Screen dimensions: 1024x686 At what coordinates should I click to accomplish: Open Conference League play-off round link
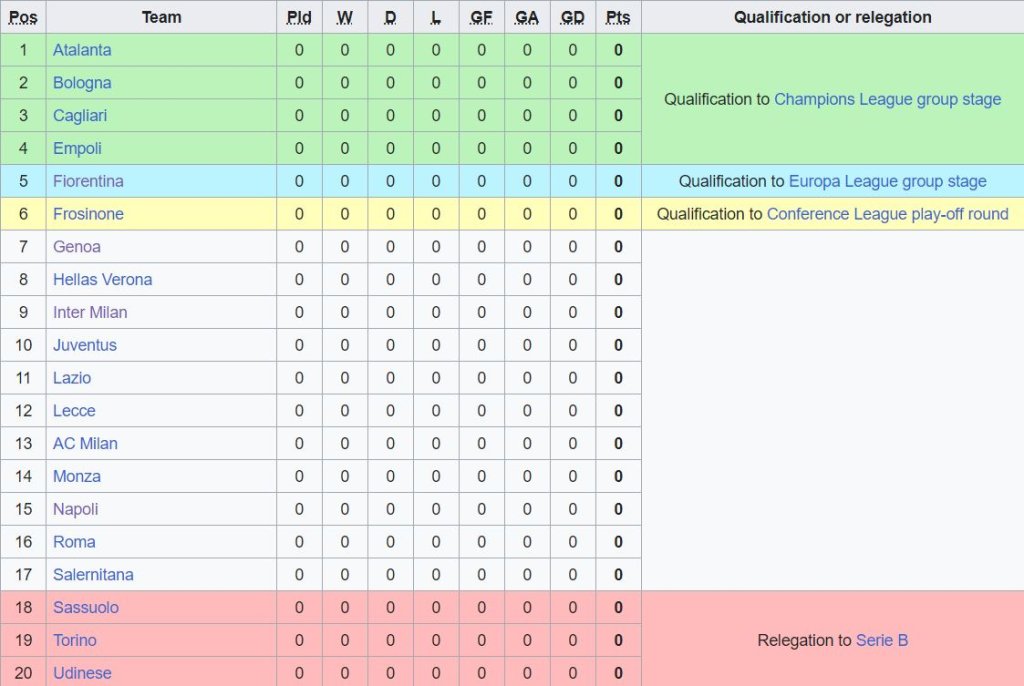coord(887,214)
